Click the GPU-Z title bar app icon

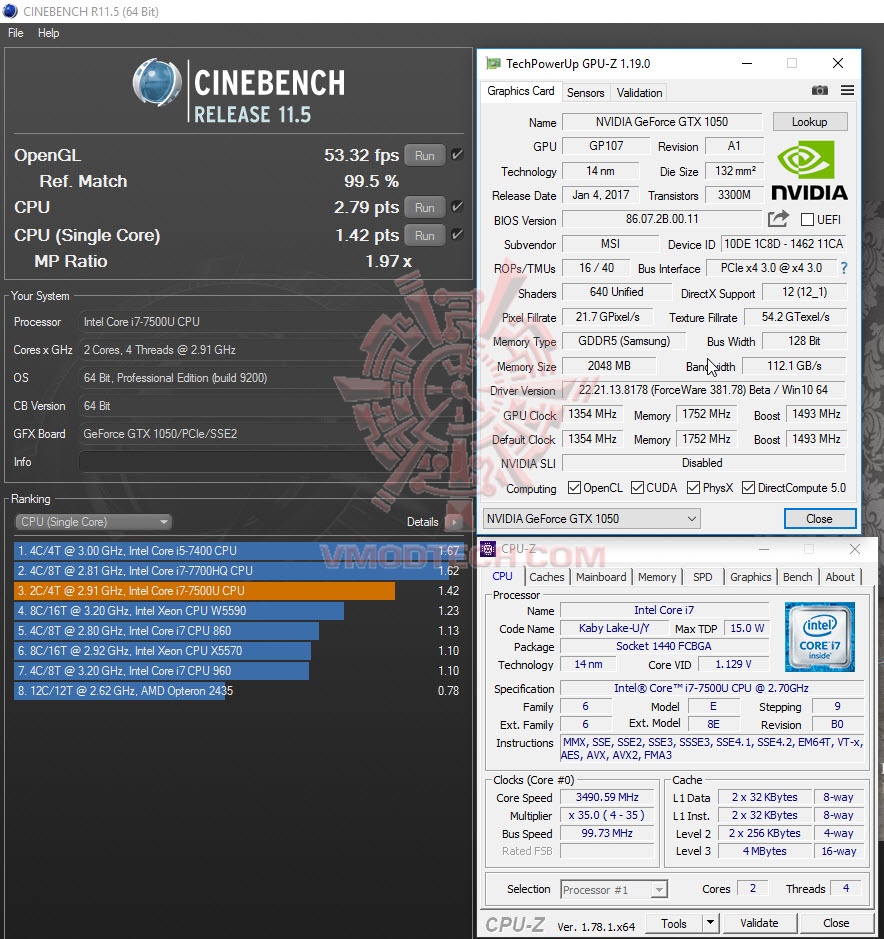coord(494,63)
